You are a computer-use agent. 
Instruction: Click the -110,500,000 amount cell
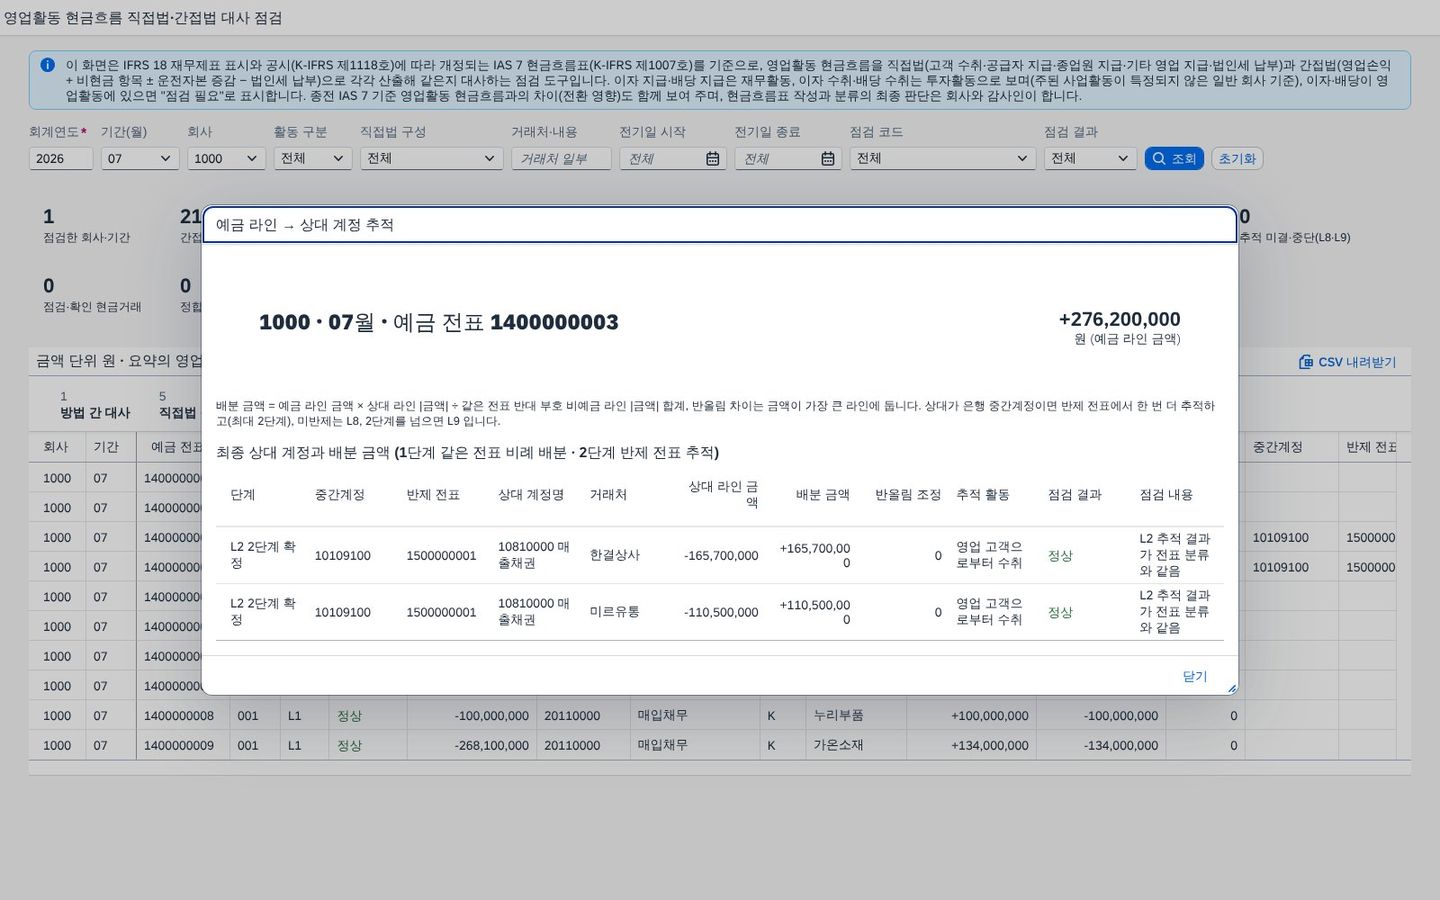point(721,613)
